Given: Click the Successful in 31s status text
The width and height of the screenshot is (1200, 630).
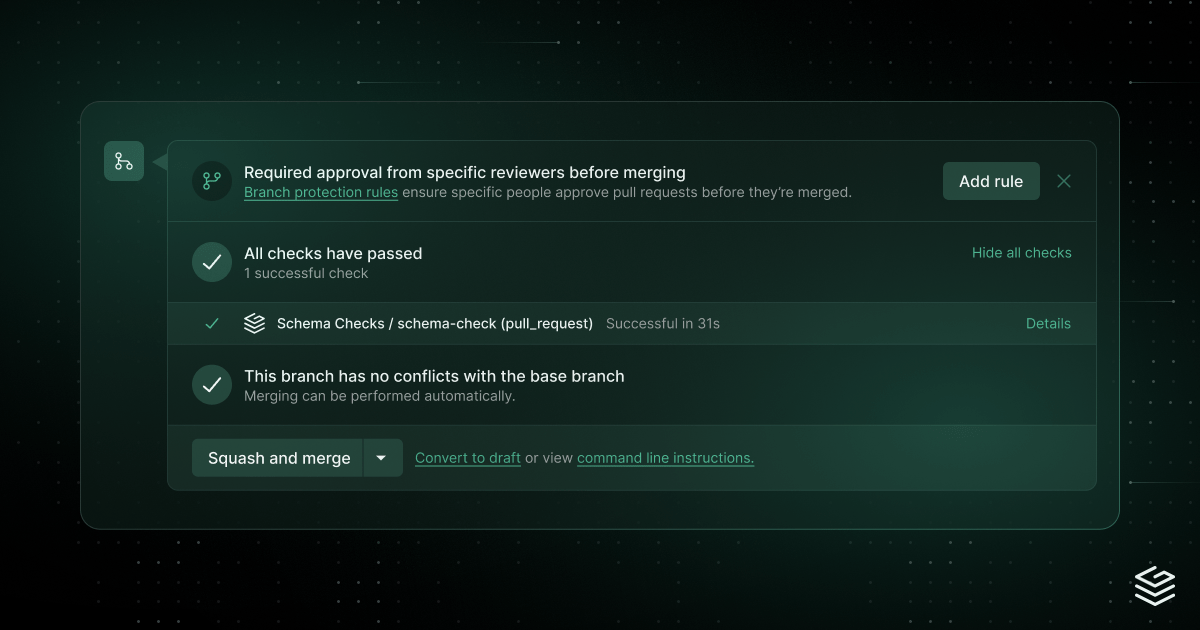Looking at the screenshot, I should click(663, 324).
